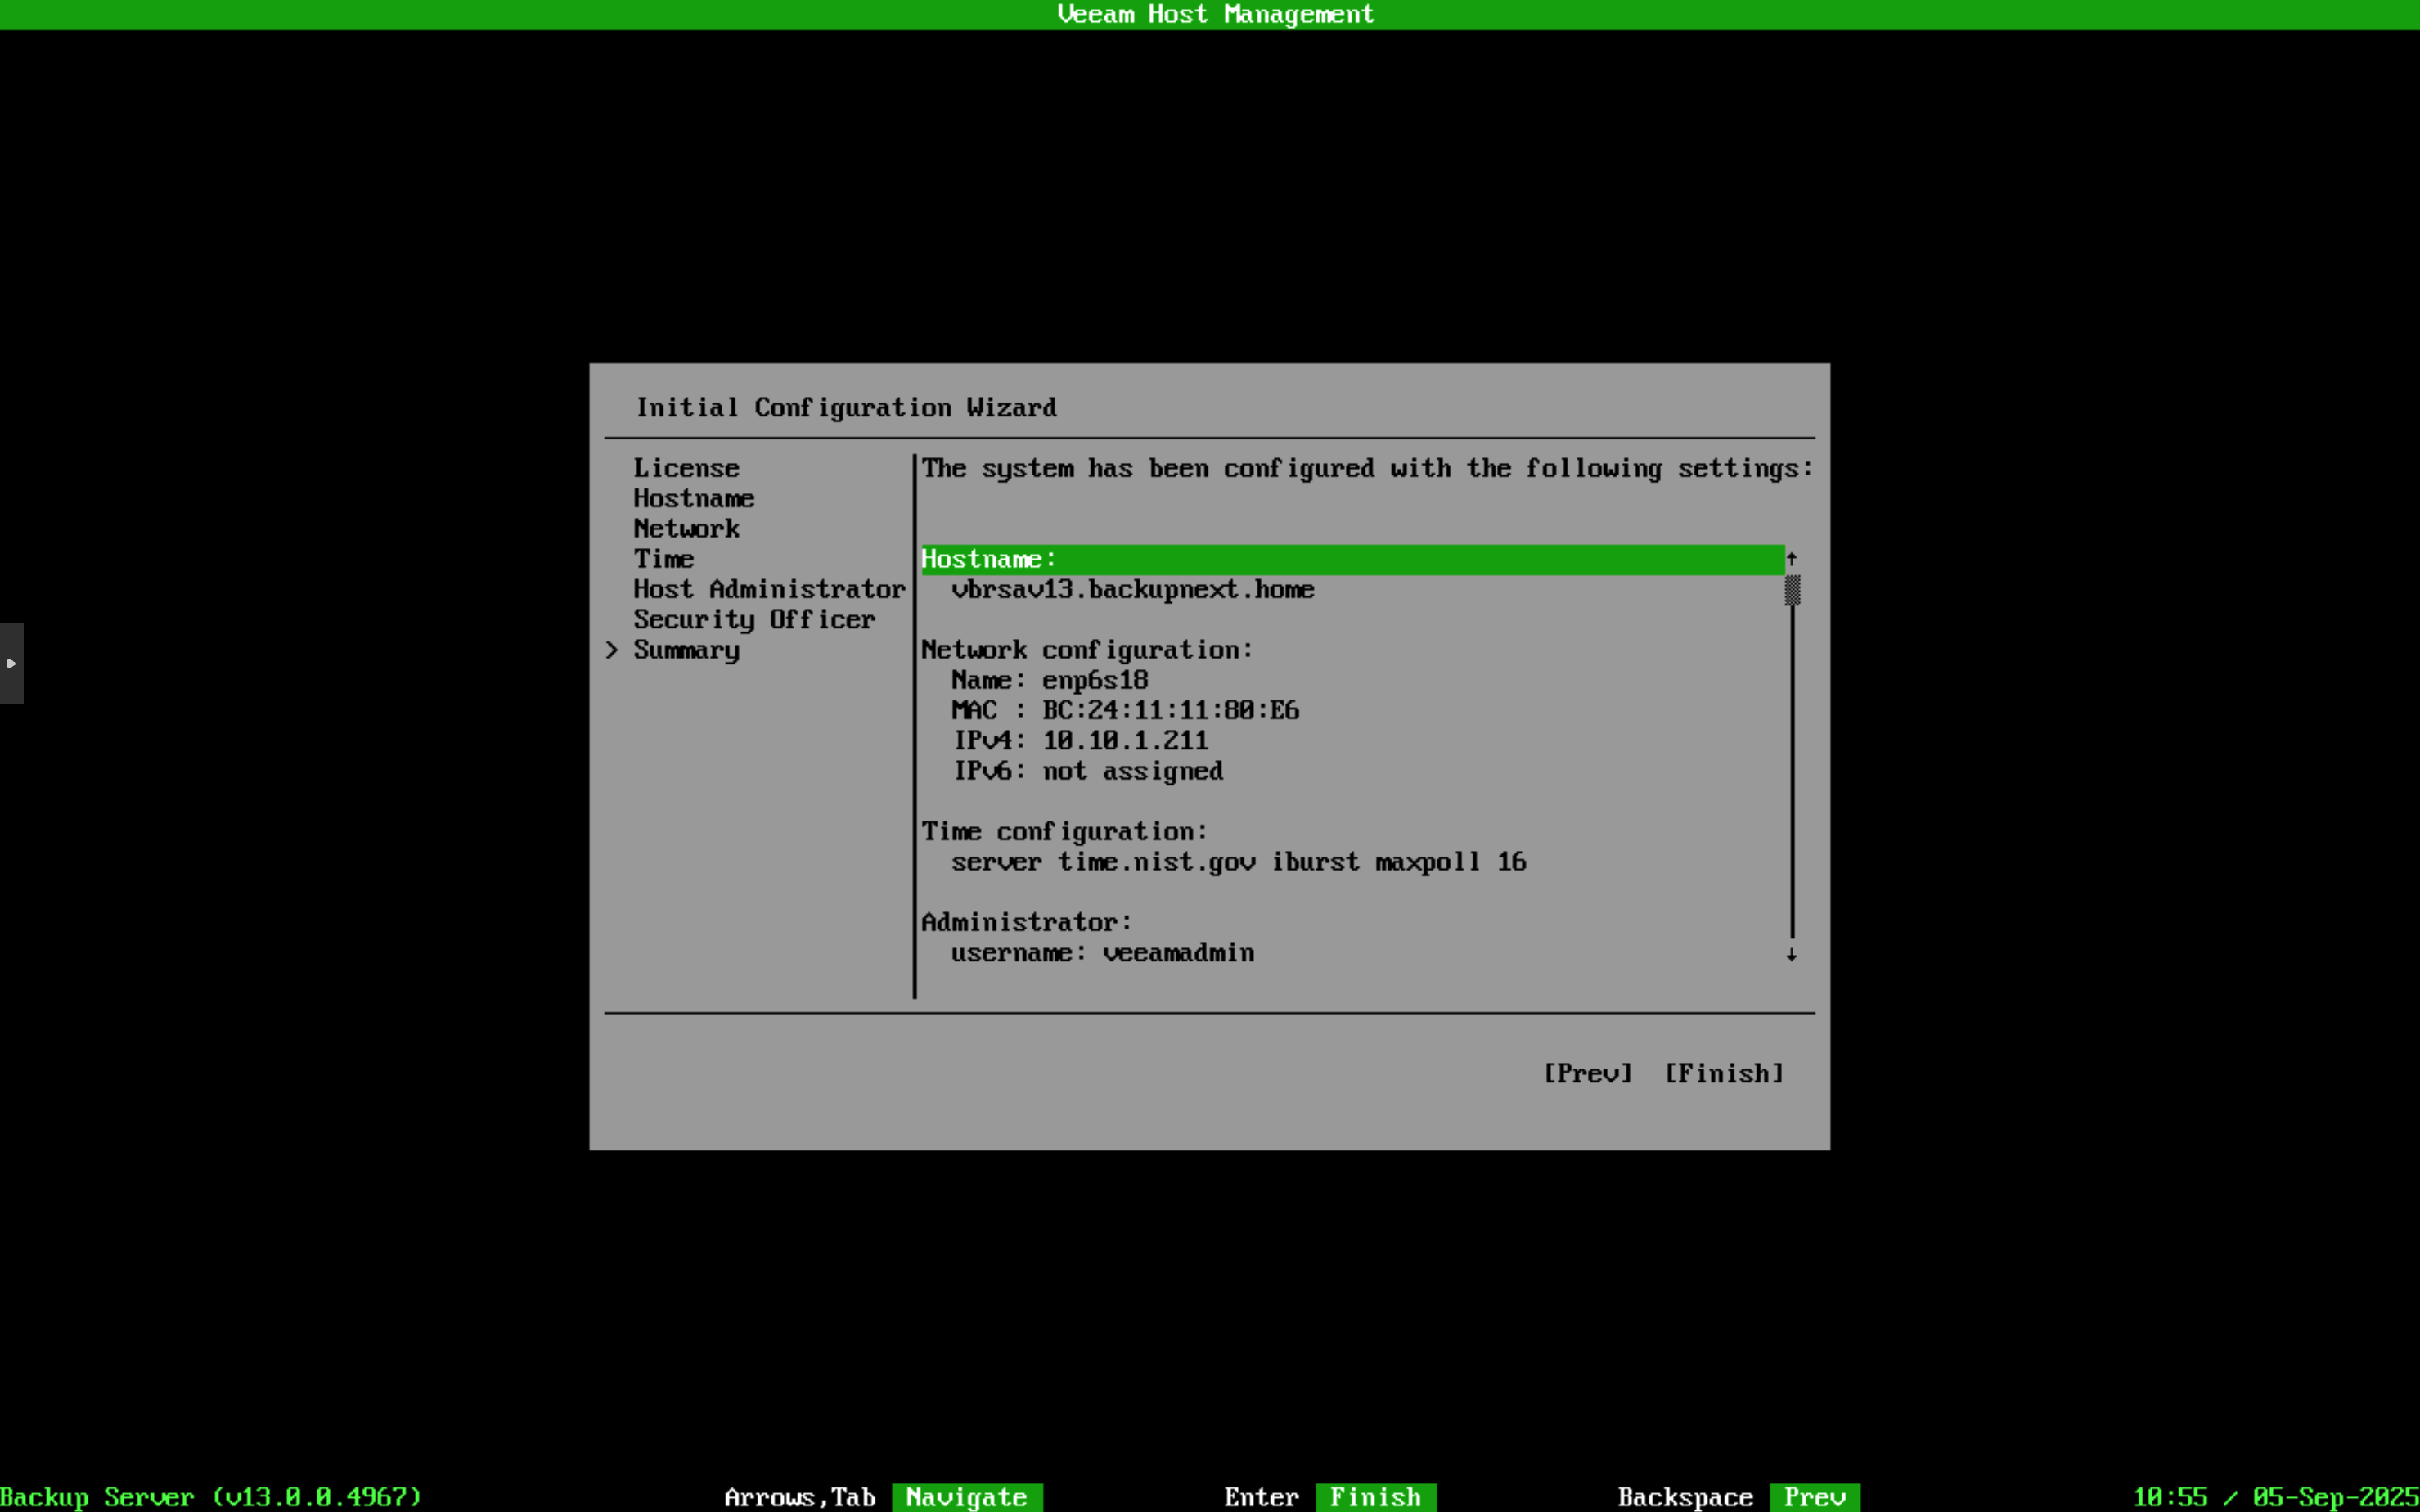Select the highlighted Hostname row
The image size is (2420, 1512).
click(x=1350, y=559)
